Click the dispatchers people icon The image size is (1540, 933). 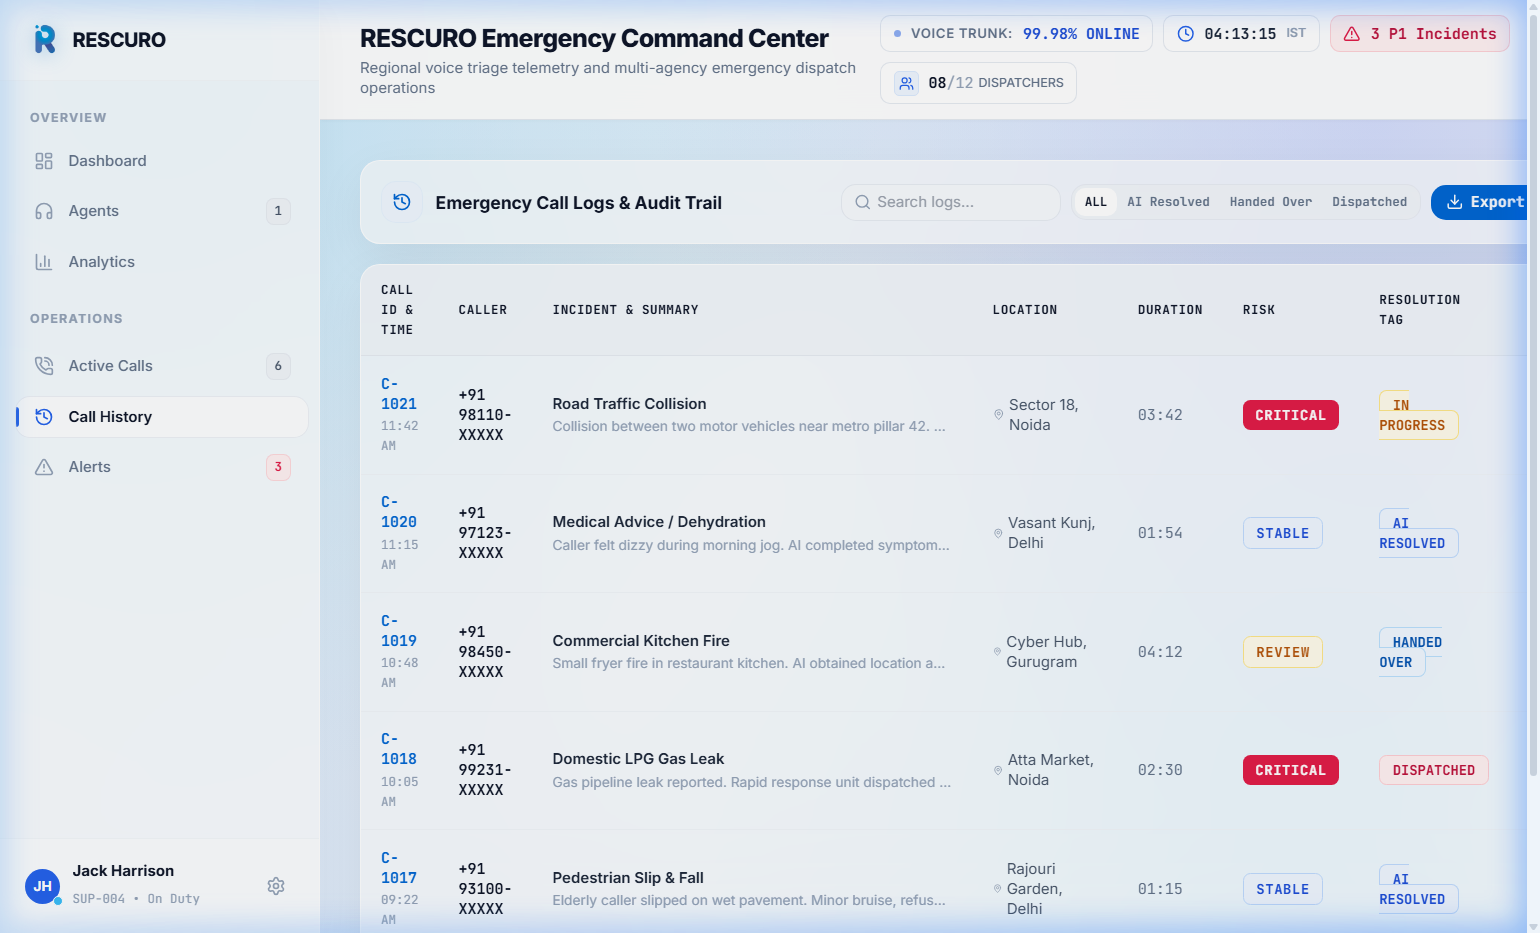(x=906, y=83)
